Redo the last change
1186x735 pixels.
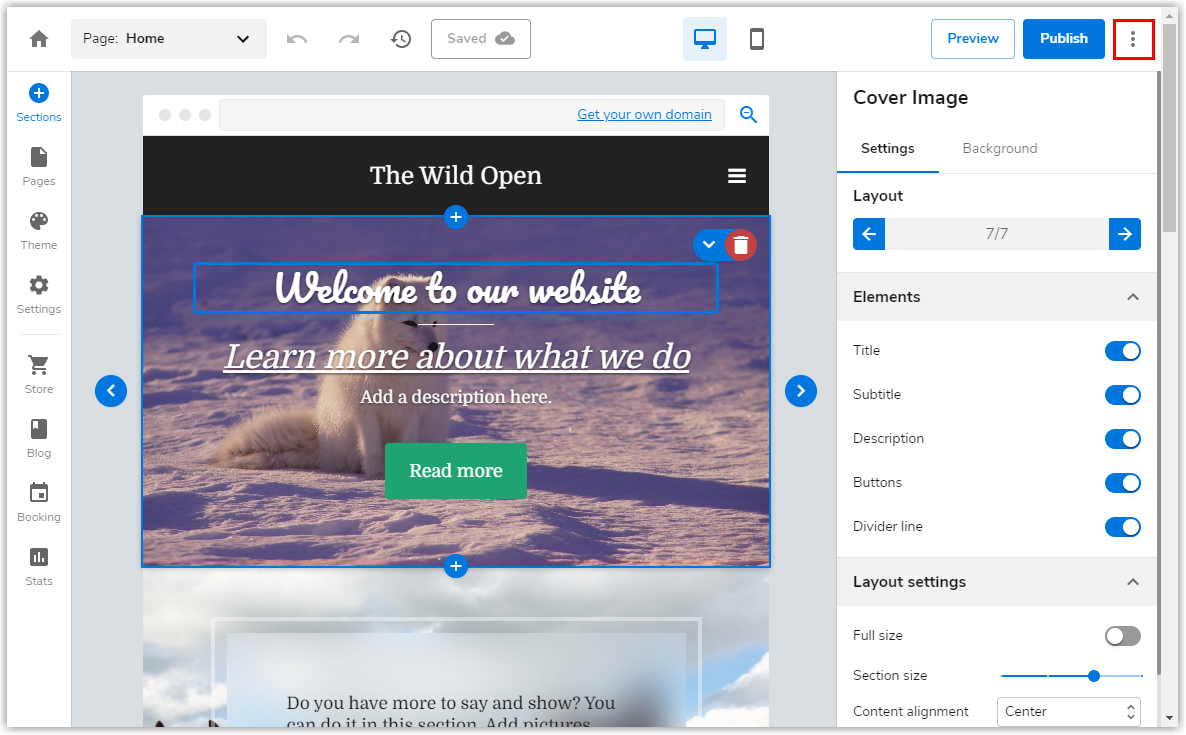[349, 39]
